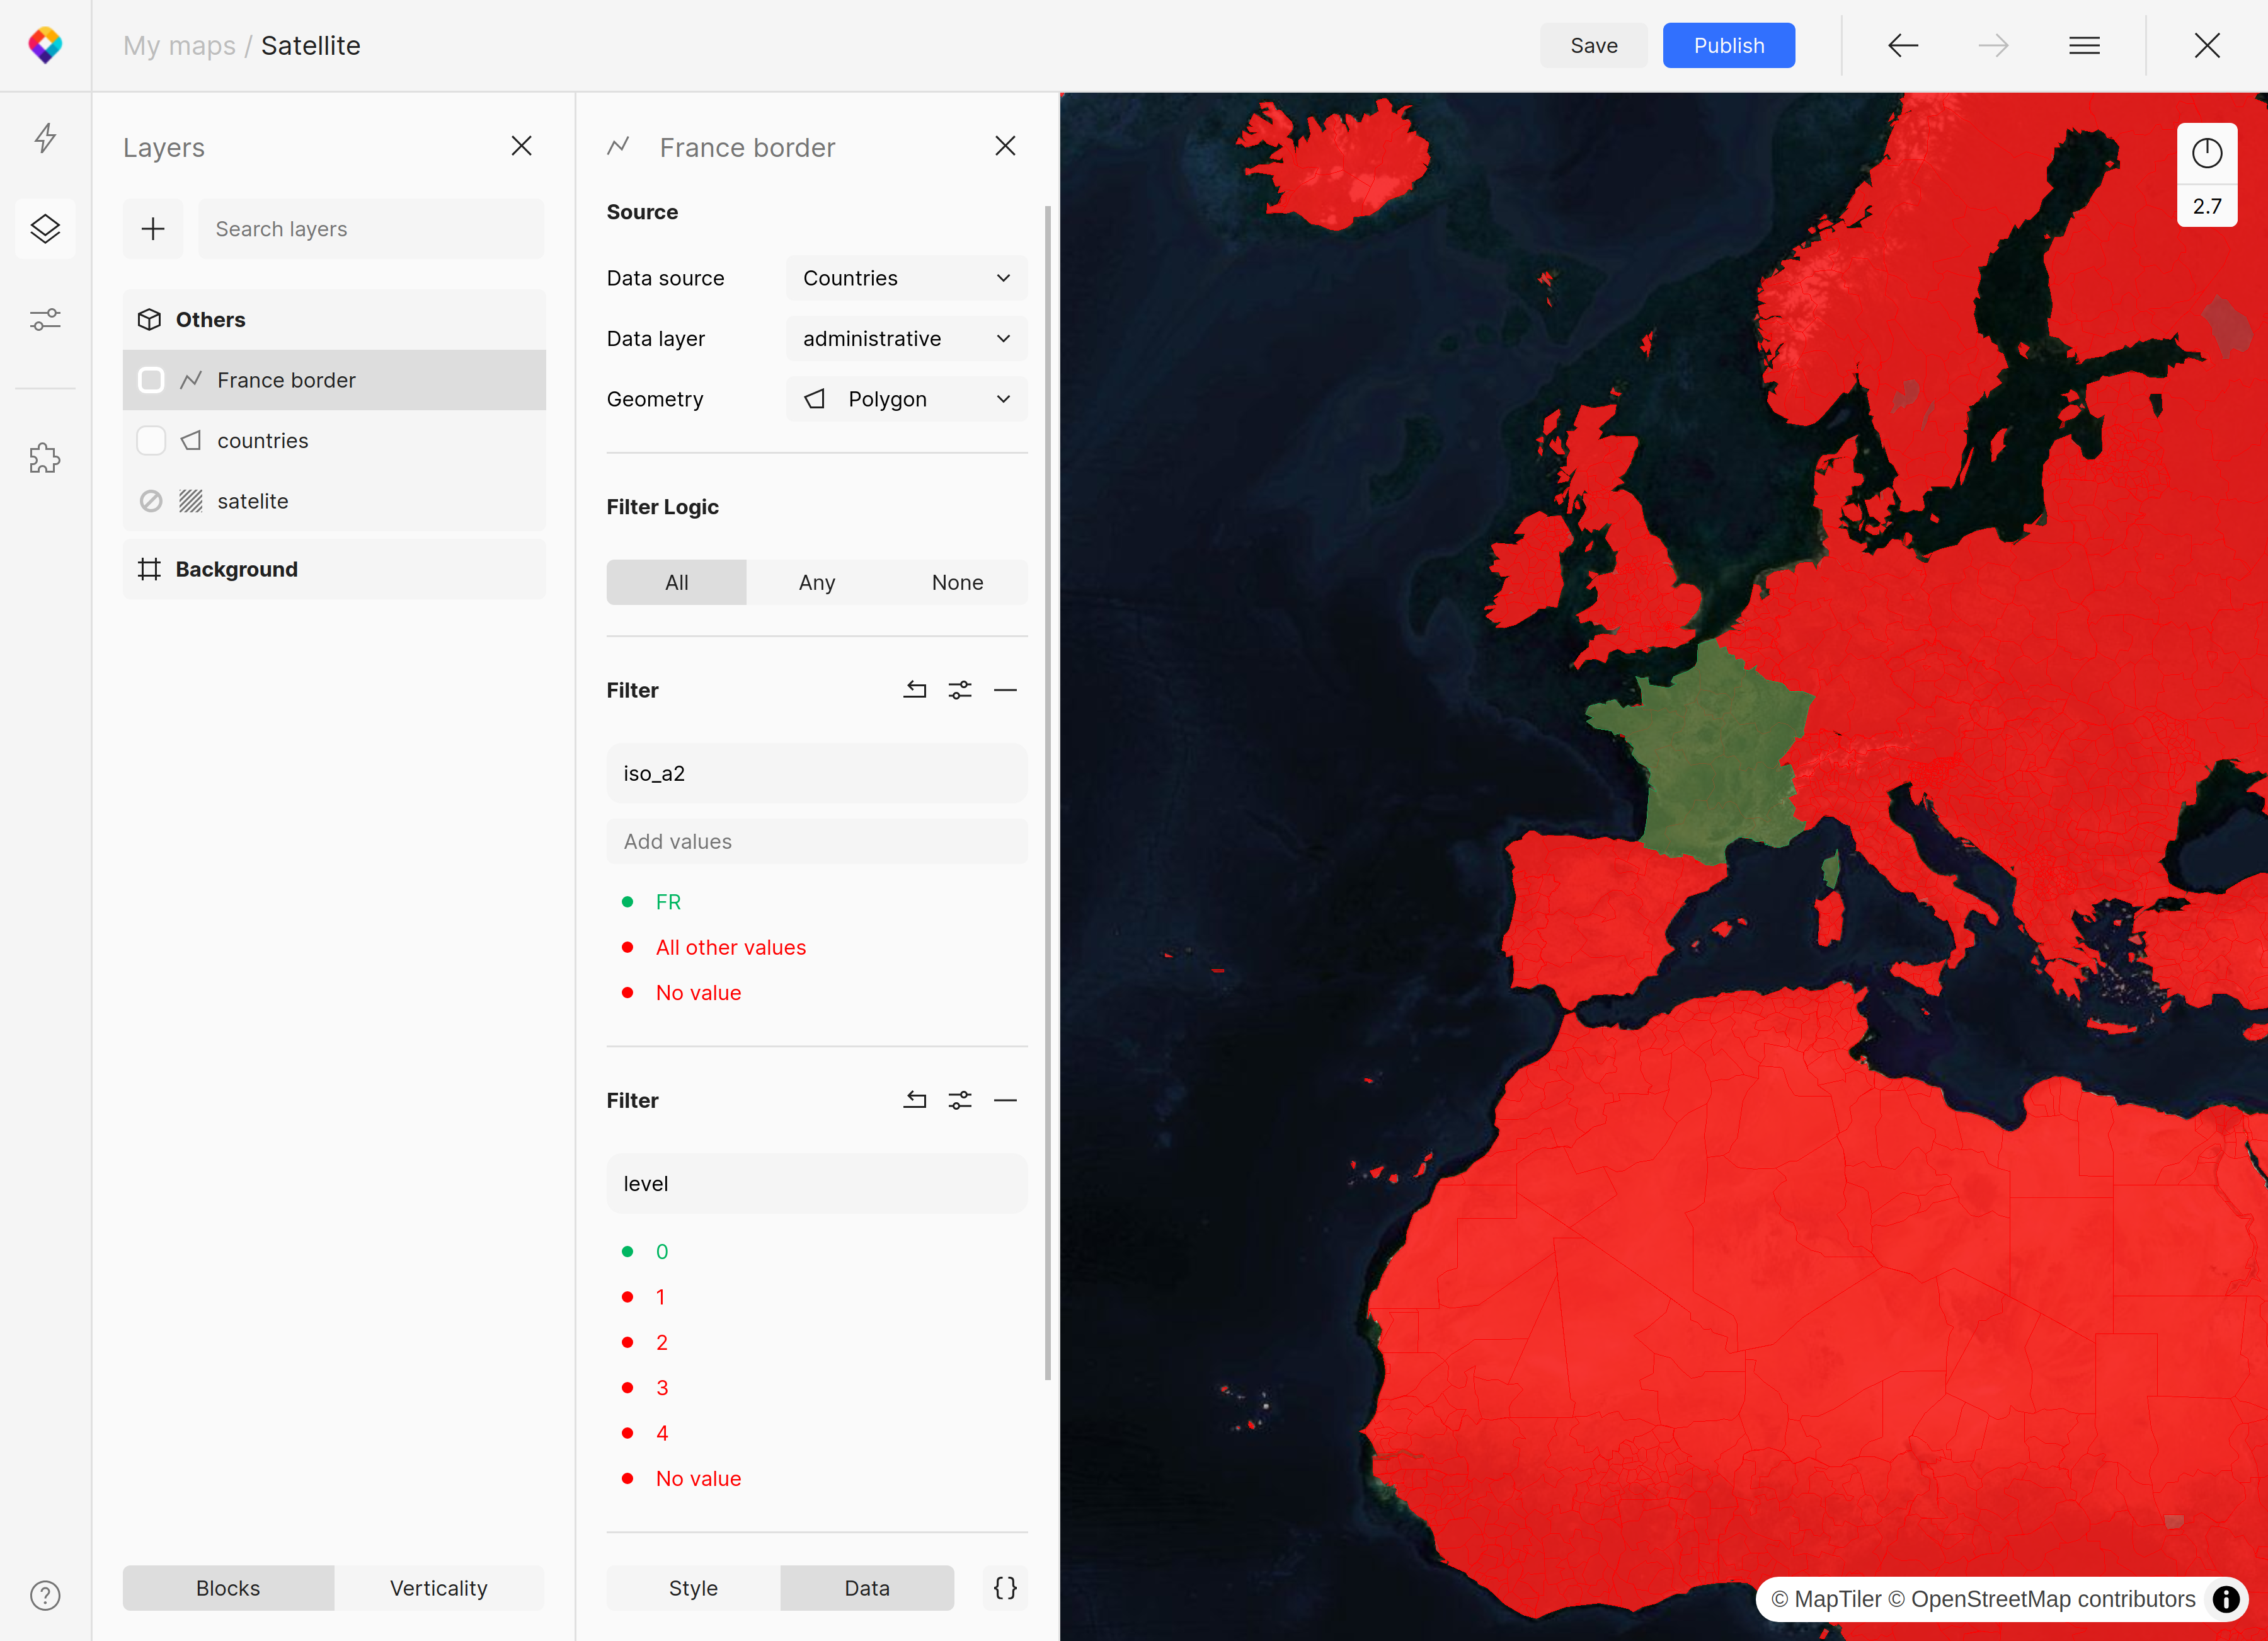
Task: Open the lightning quick actions sidebar icon
Action: coord(45,137)
